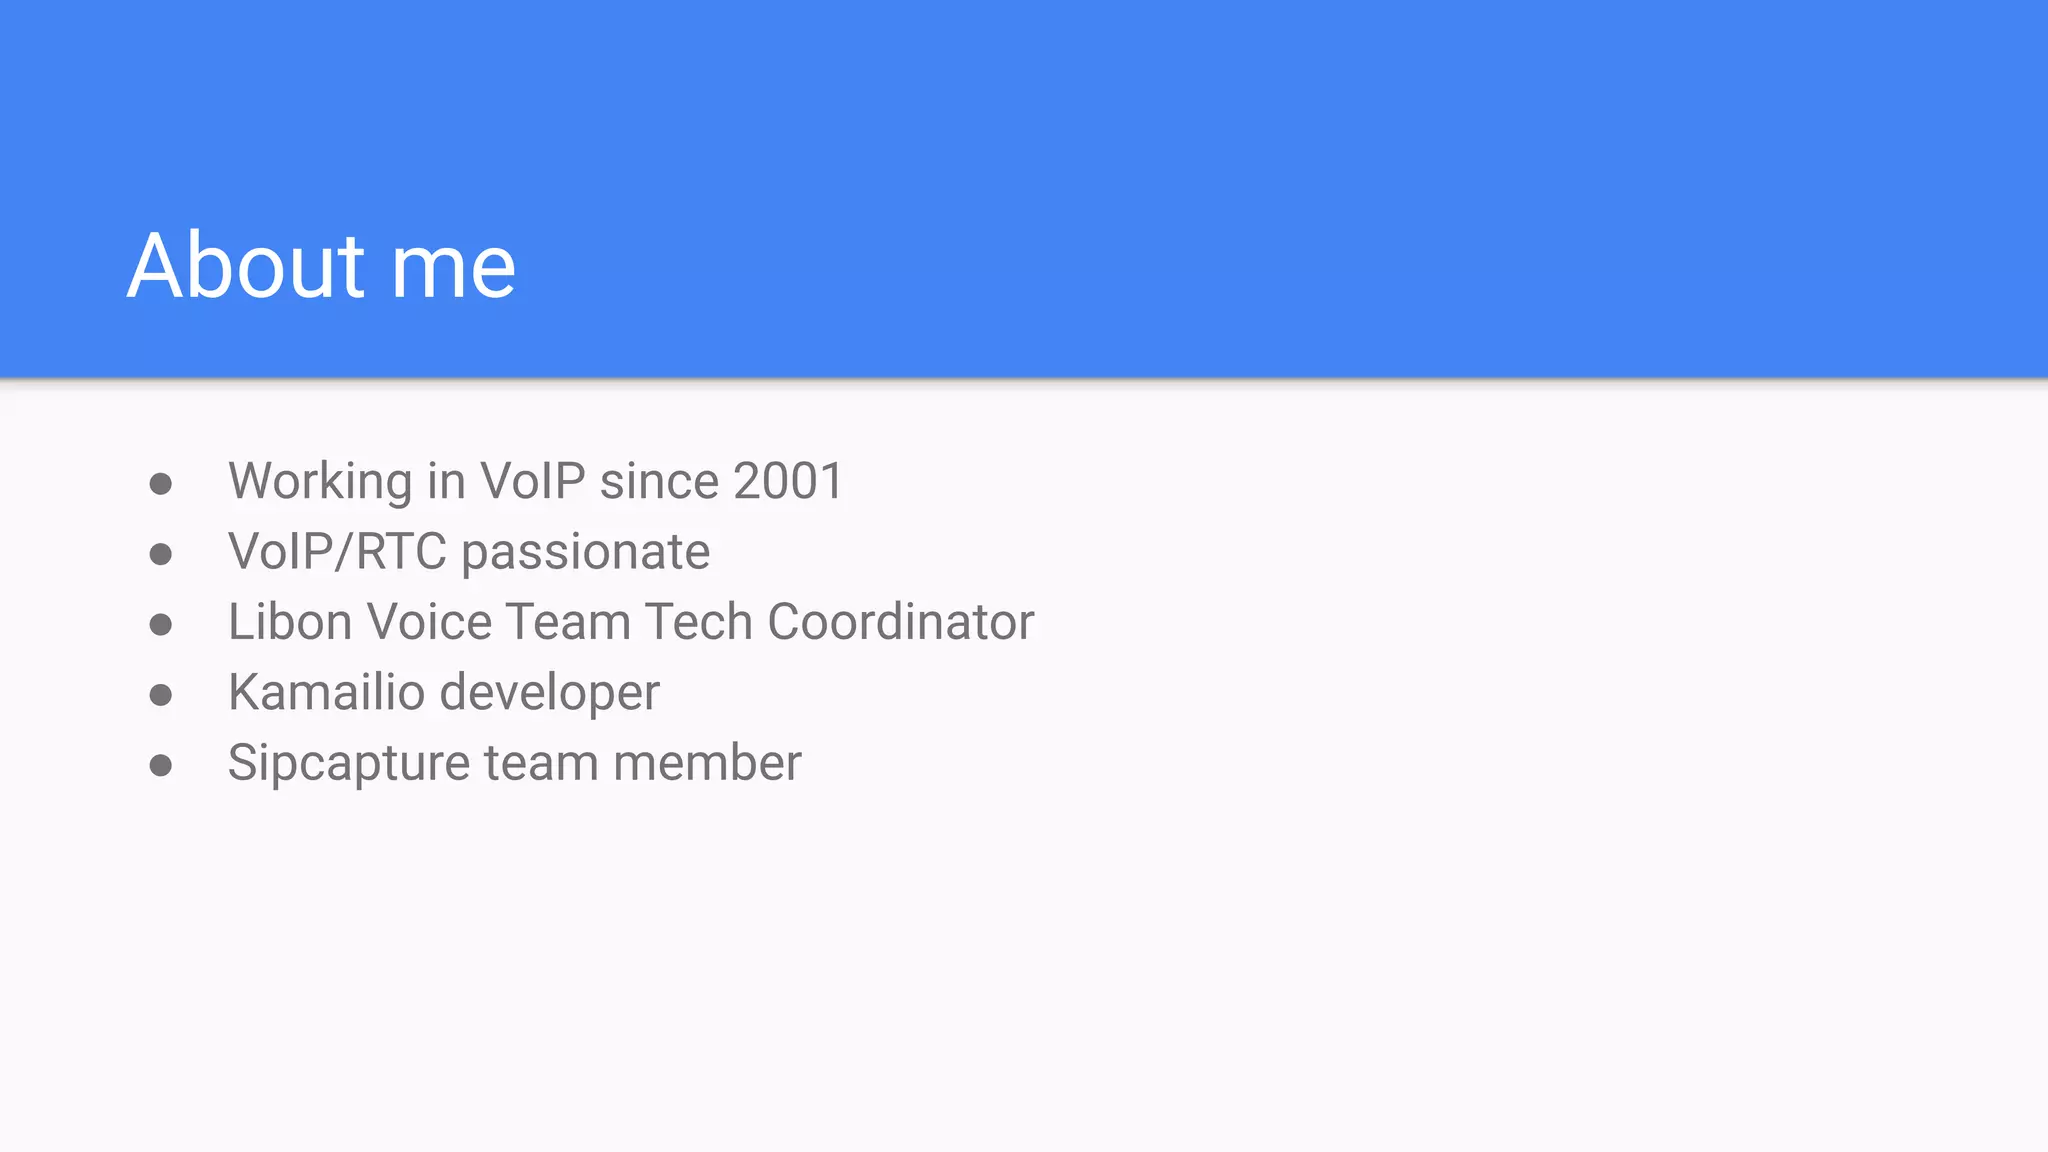Select the 'Libon Voice Team Tech Coordinator' line

tap(630, 622)
